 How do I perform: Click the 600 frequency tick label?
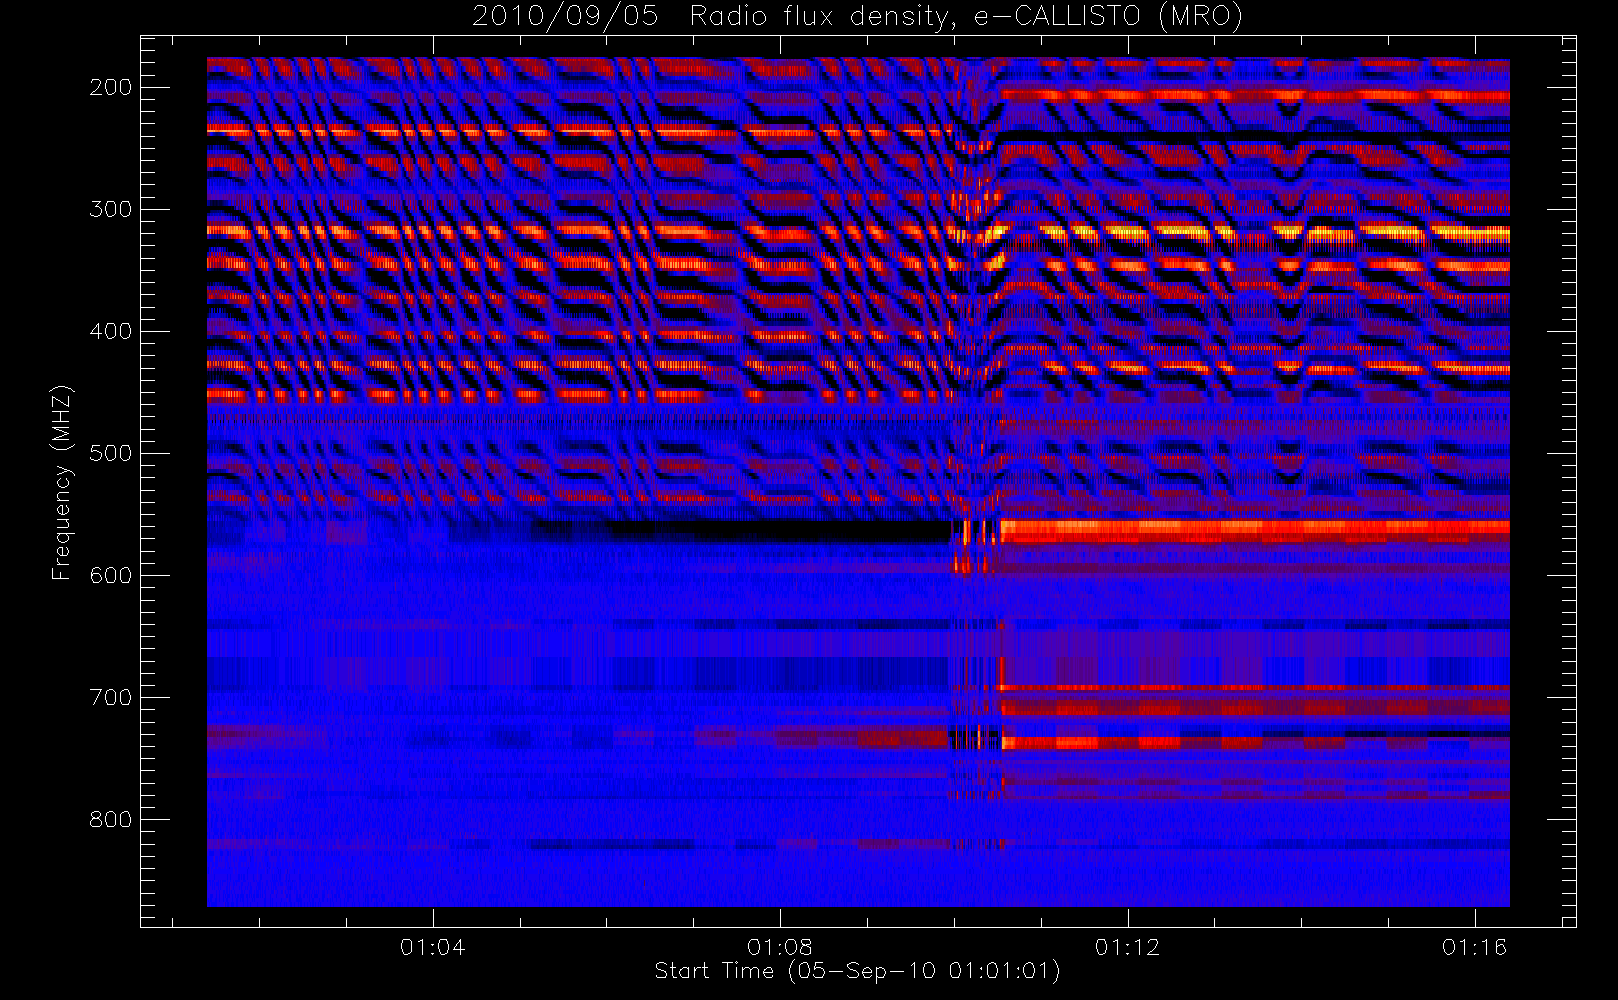click(110, 575)
